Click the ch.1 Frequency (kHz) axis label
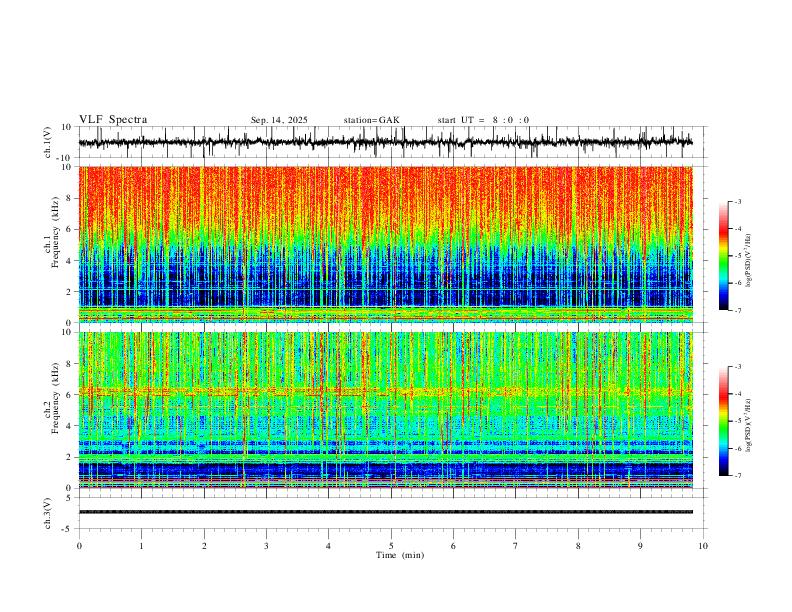 coord(52,232)
